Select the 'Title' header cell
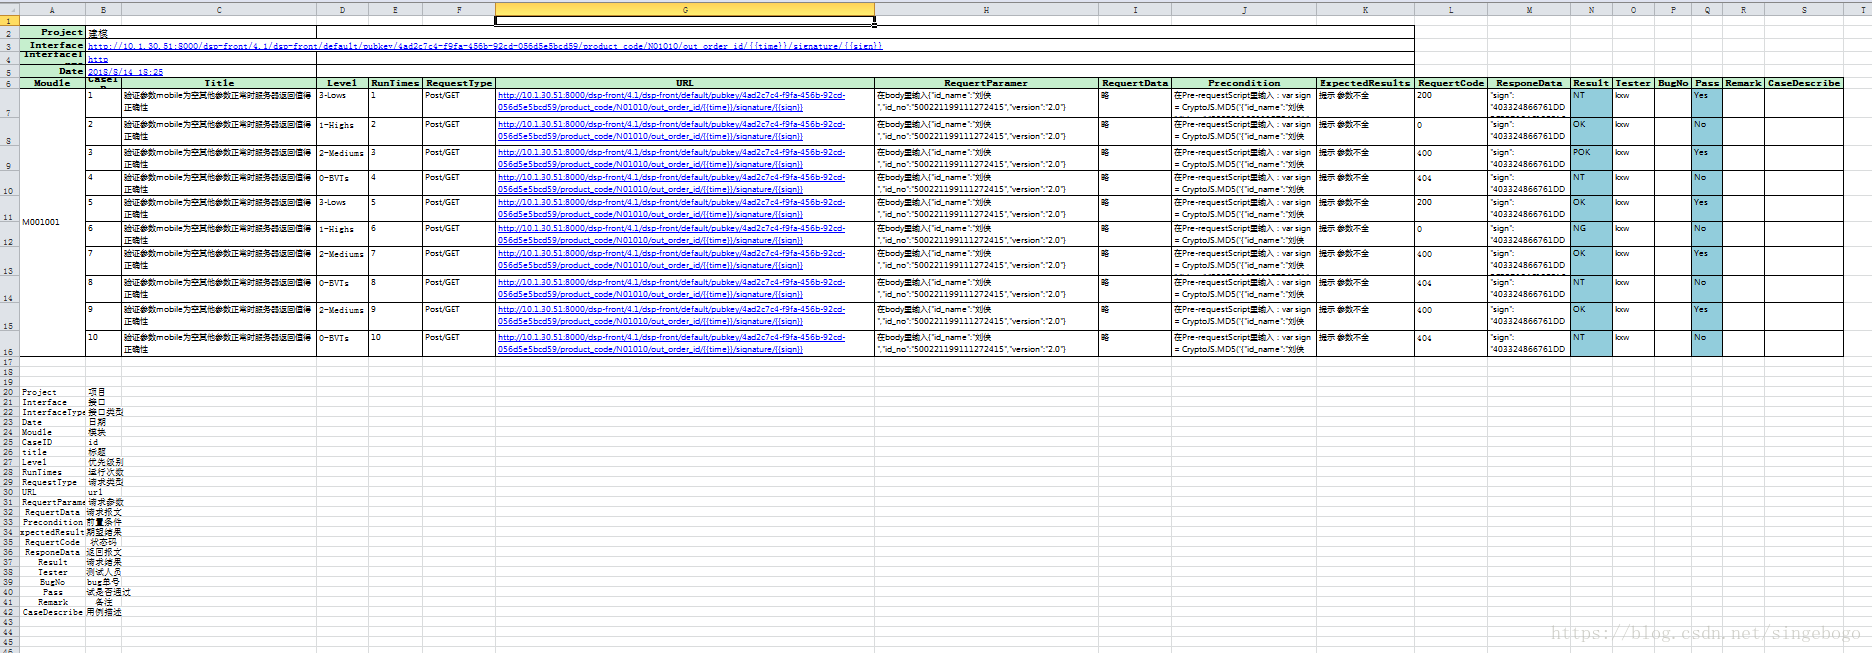This screenshot has height=653, width=1872. pos(219,83)
